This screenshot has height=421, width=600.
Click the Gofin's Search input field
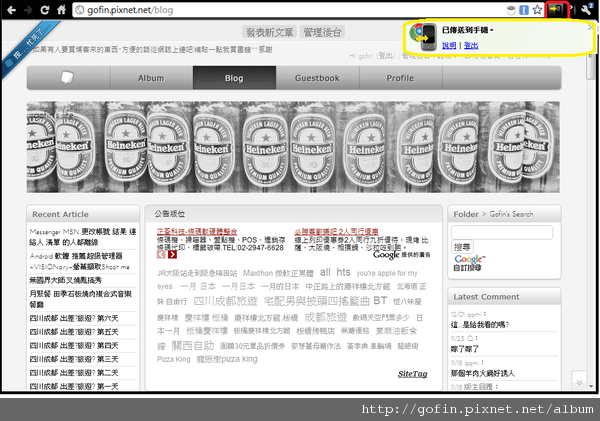click(x=502, y=232)
